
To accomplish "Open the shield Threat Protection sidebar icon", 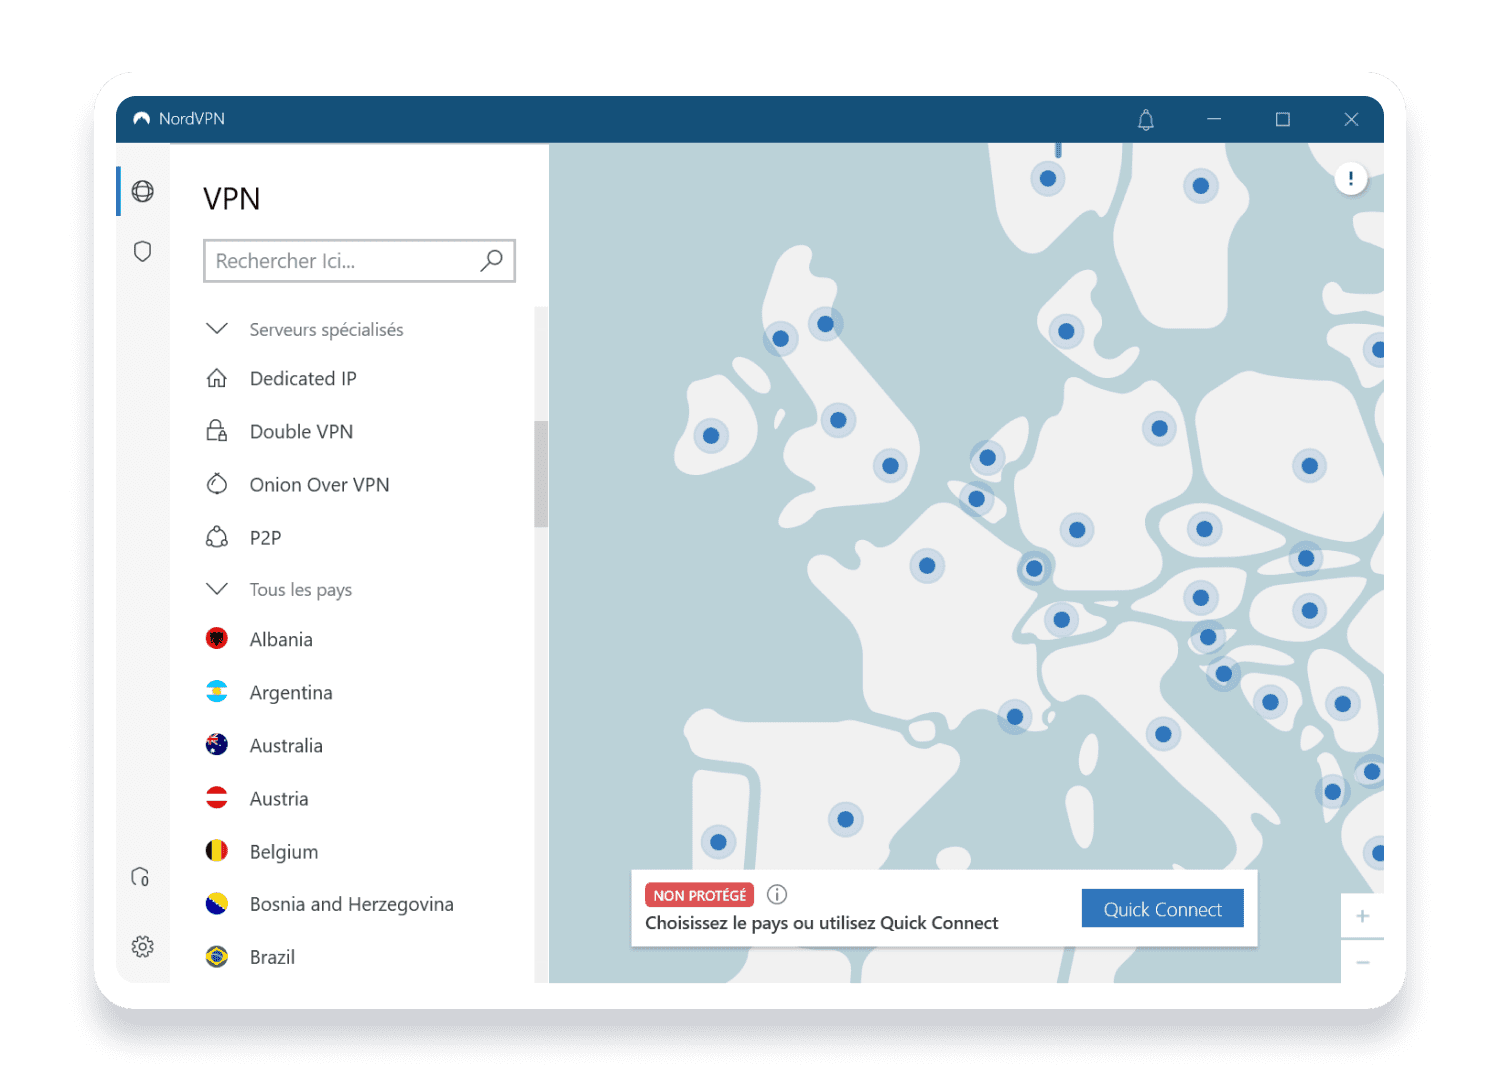I will click(143, 251).
